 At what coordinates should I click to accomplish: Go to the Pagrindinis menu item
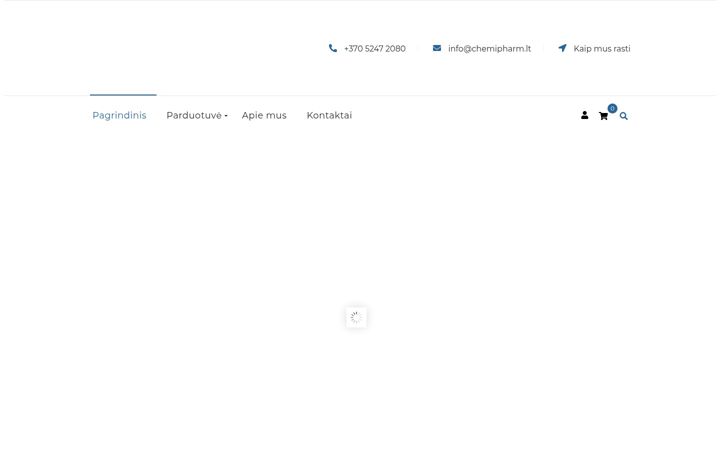click(x=119, y=116)
